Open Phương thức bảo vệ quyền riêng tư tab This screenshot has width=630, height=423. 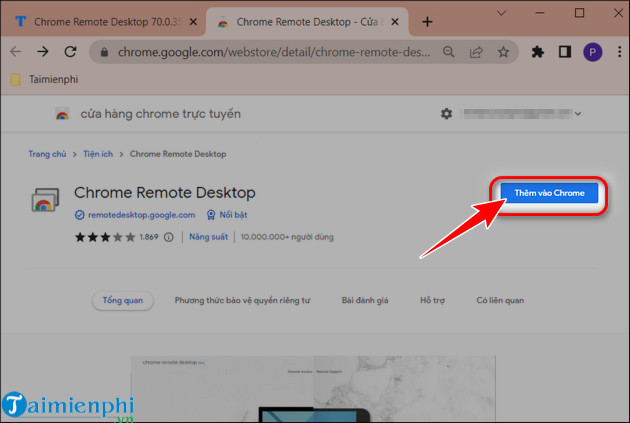[x=242, y=300]
